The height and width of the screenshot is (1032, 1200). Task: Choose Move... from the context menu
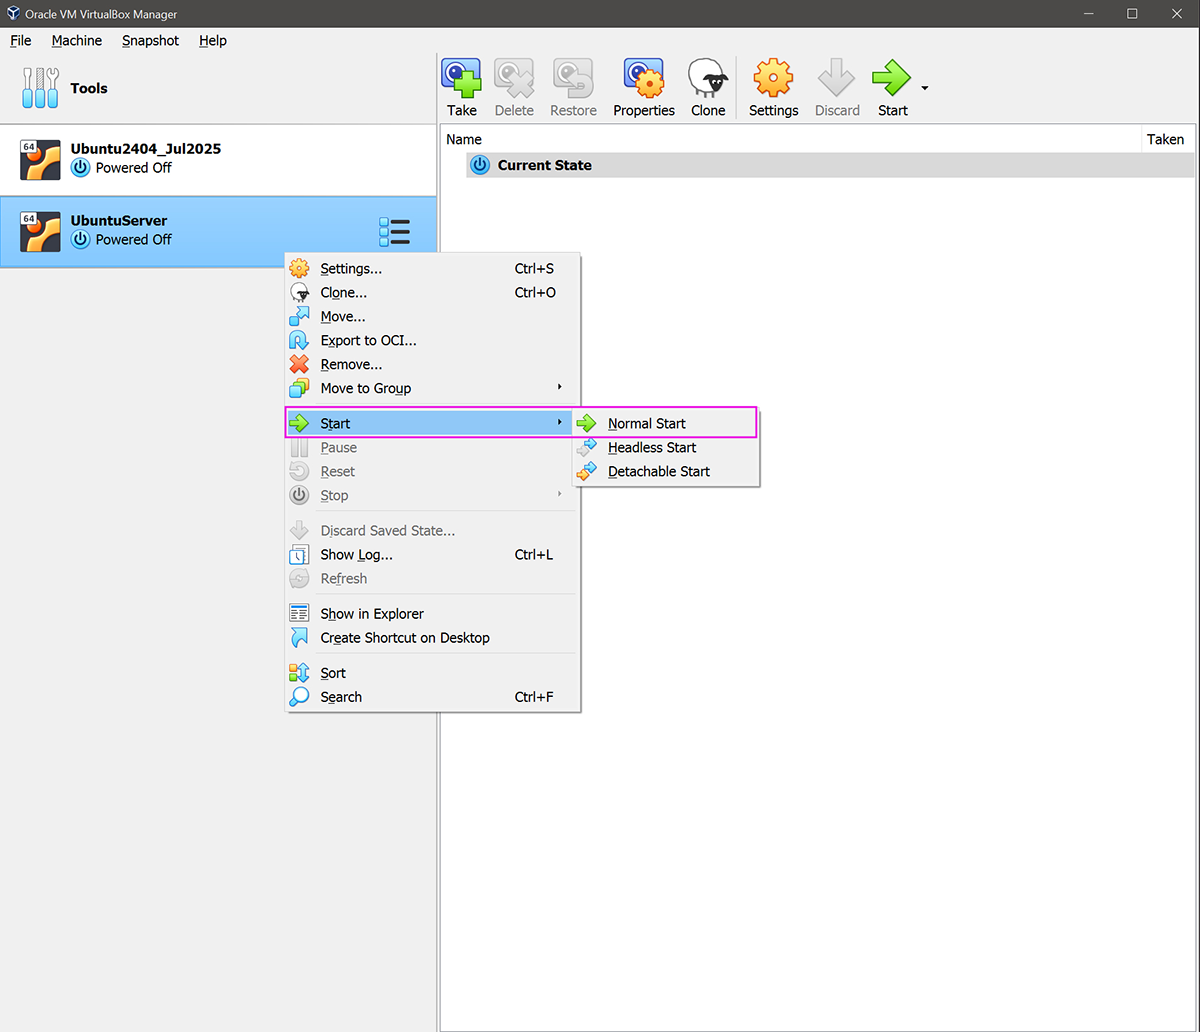432,317
